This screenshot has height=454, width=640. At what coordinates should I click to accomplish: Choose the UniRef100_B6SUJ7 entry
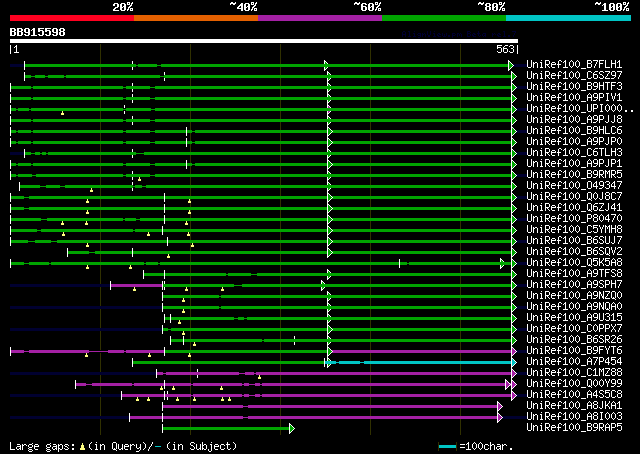coord(574,241)
